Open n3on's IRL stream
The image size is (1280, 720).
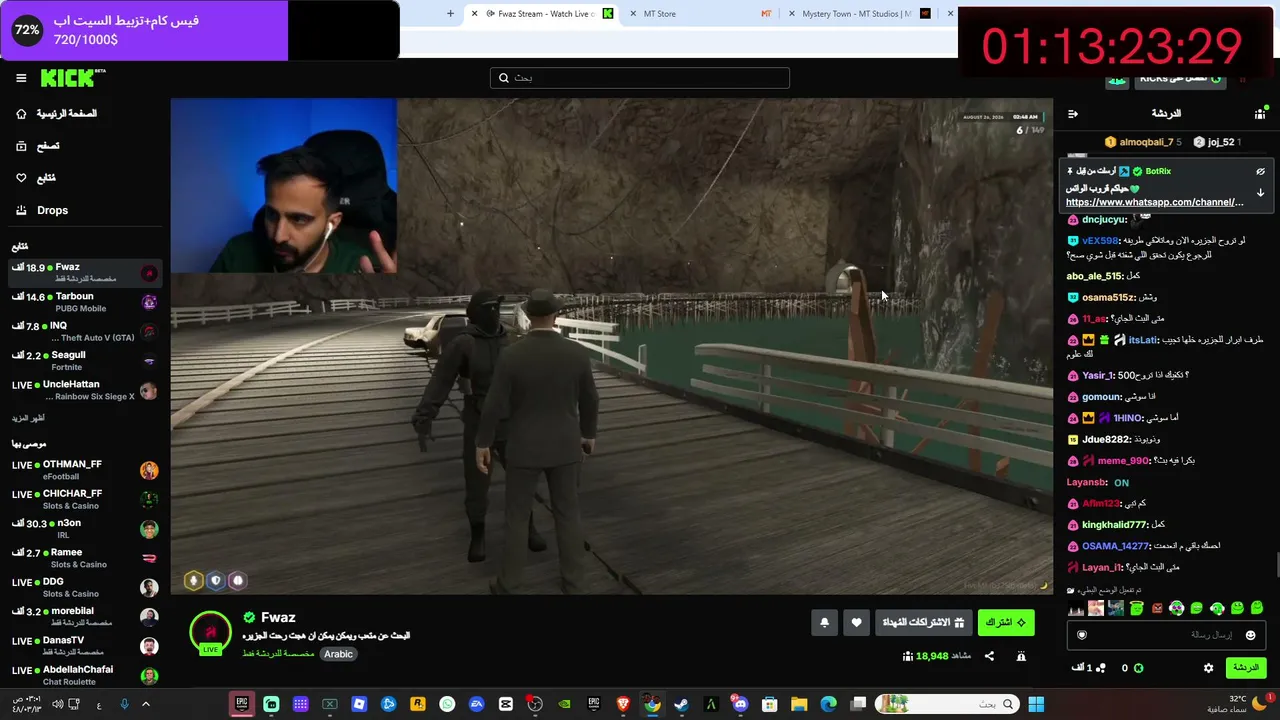coord(85,528)
